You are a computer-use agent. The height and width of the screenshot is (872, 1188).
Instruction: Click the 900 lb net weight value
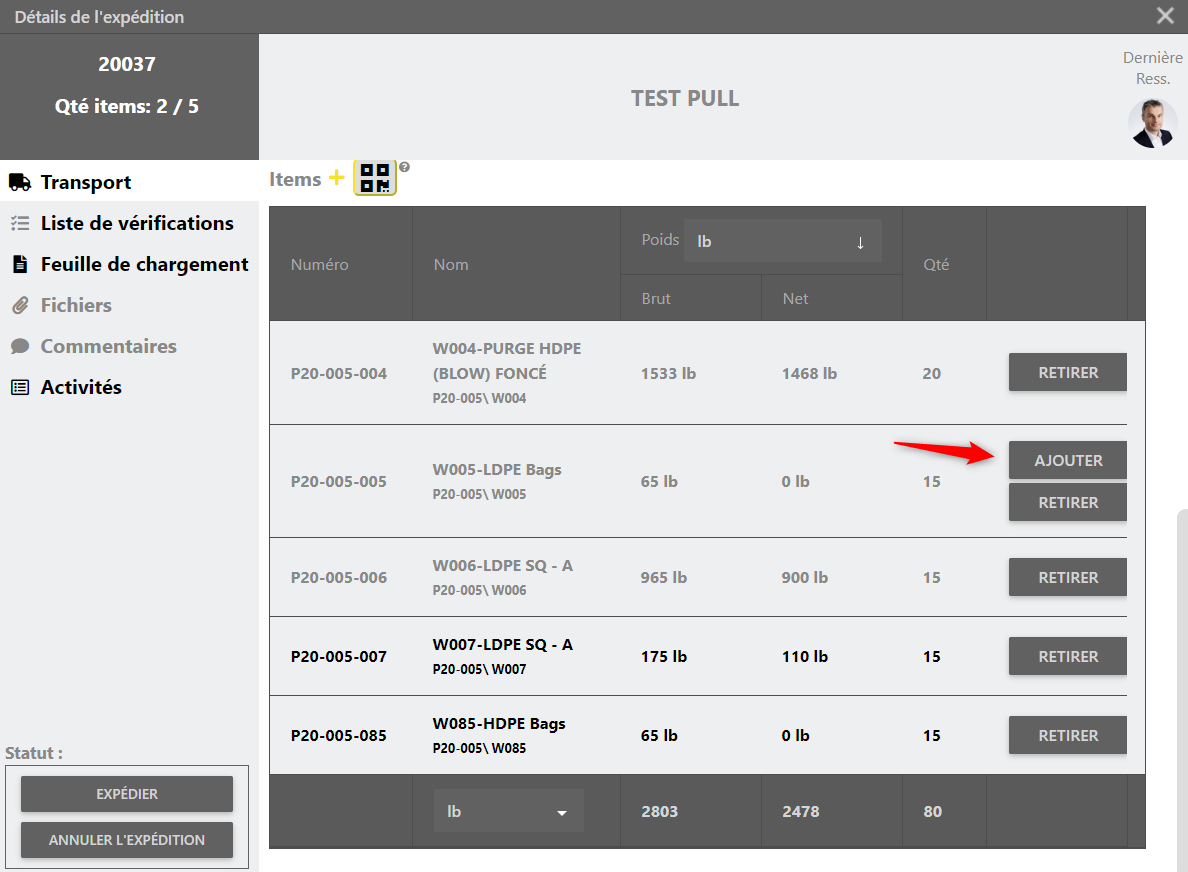805,577
